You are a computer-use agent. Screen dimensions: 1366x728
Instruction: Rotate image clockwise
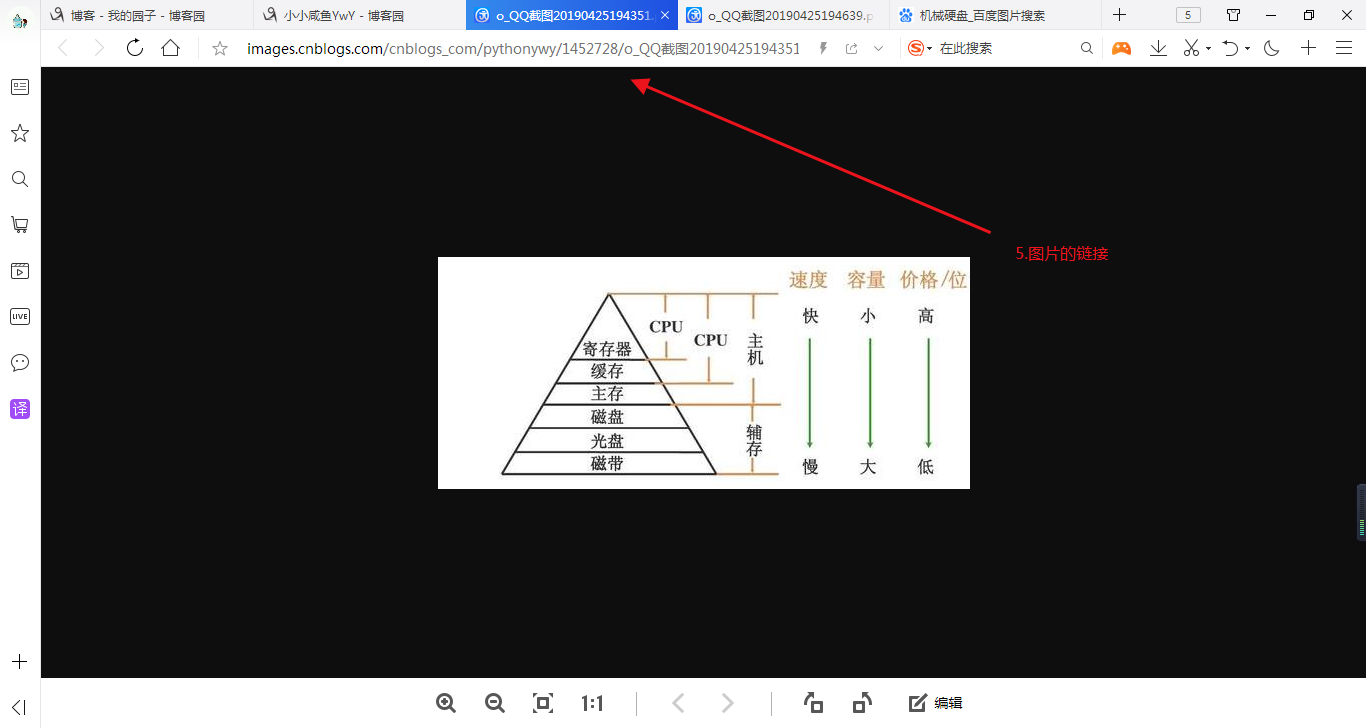tap(862, 703)
